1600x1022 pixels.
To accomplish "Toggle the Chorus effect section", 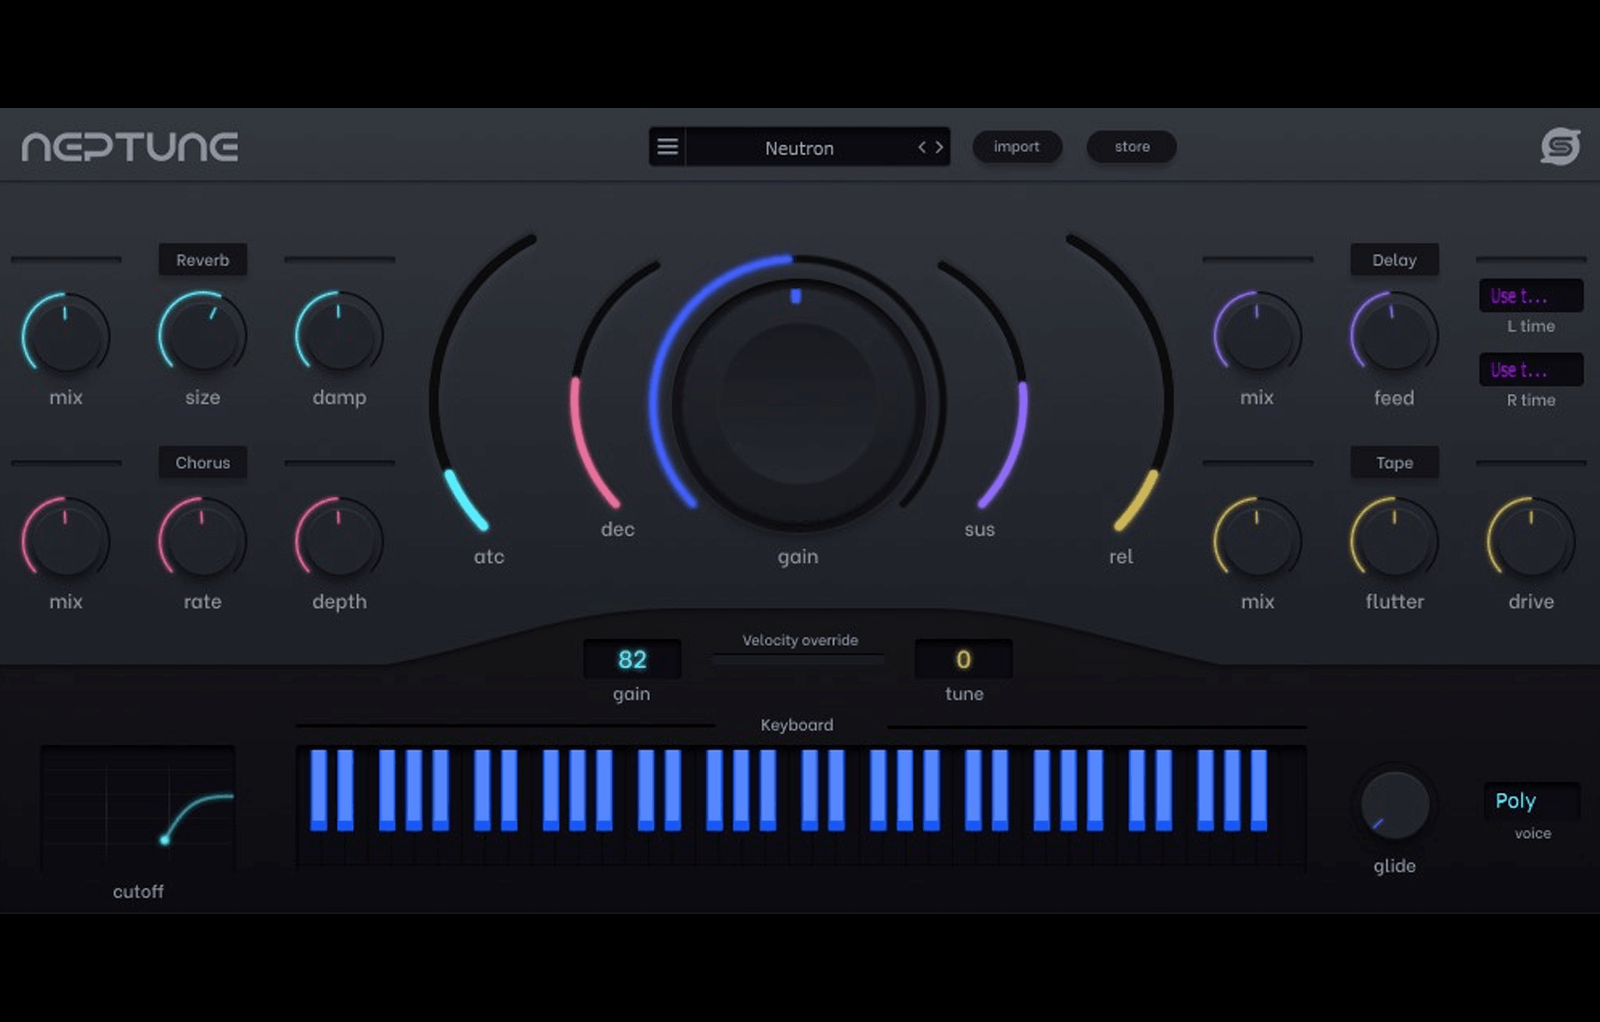I will click(202, 463).
